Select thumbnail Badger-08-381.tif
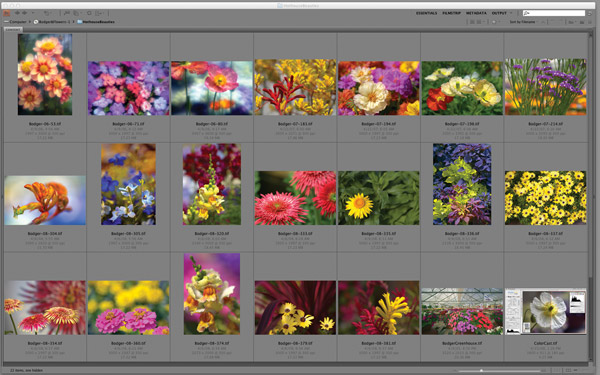This screenshot has height=375, width=600. [x=378, y=308]
